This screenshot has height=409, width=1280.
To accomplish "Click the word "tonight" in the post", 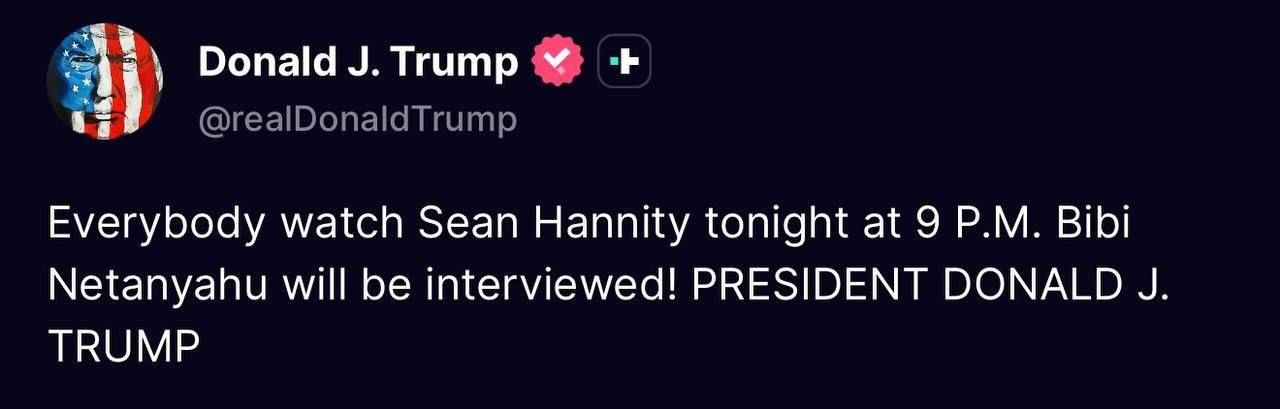I will click(777, 224).
